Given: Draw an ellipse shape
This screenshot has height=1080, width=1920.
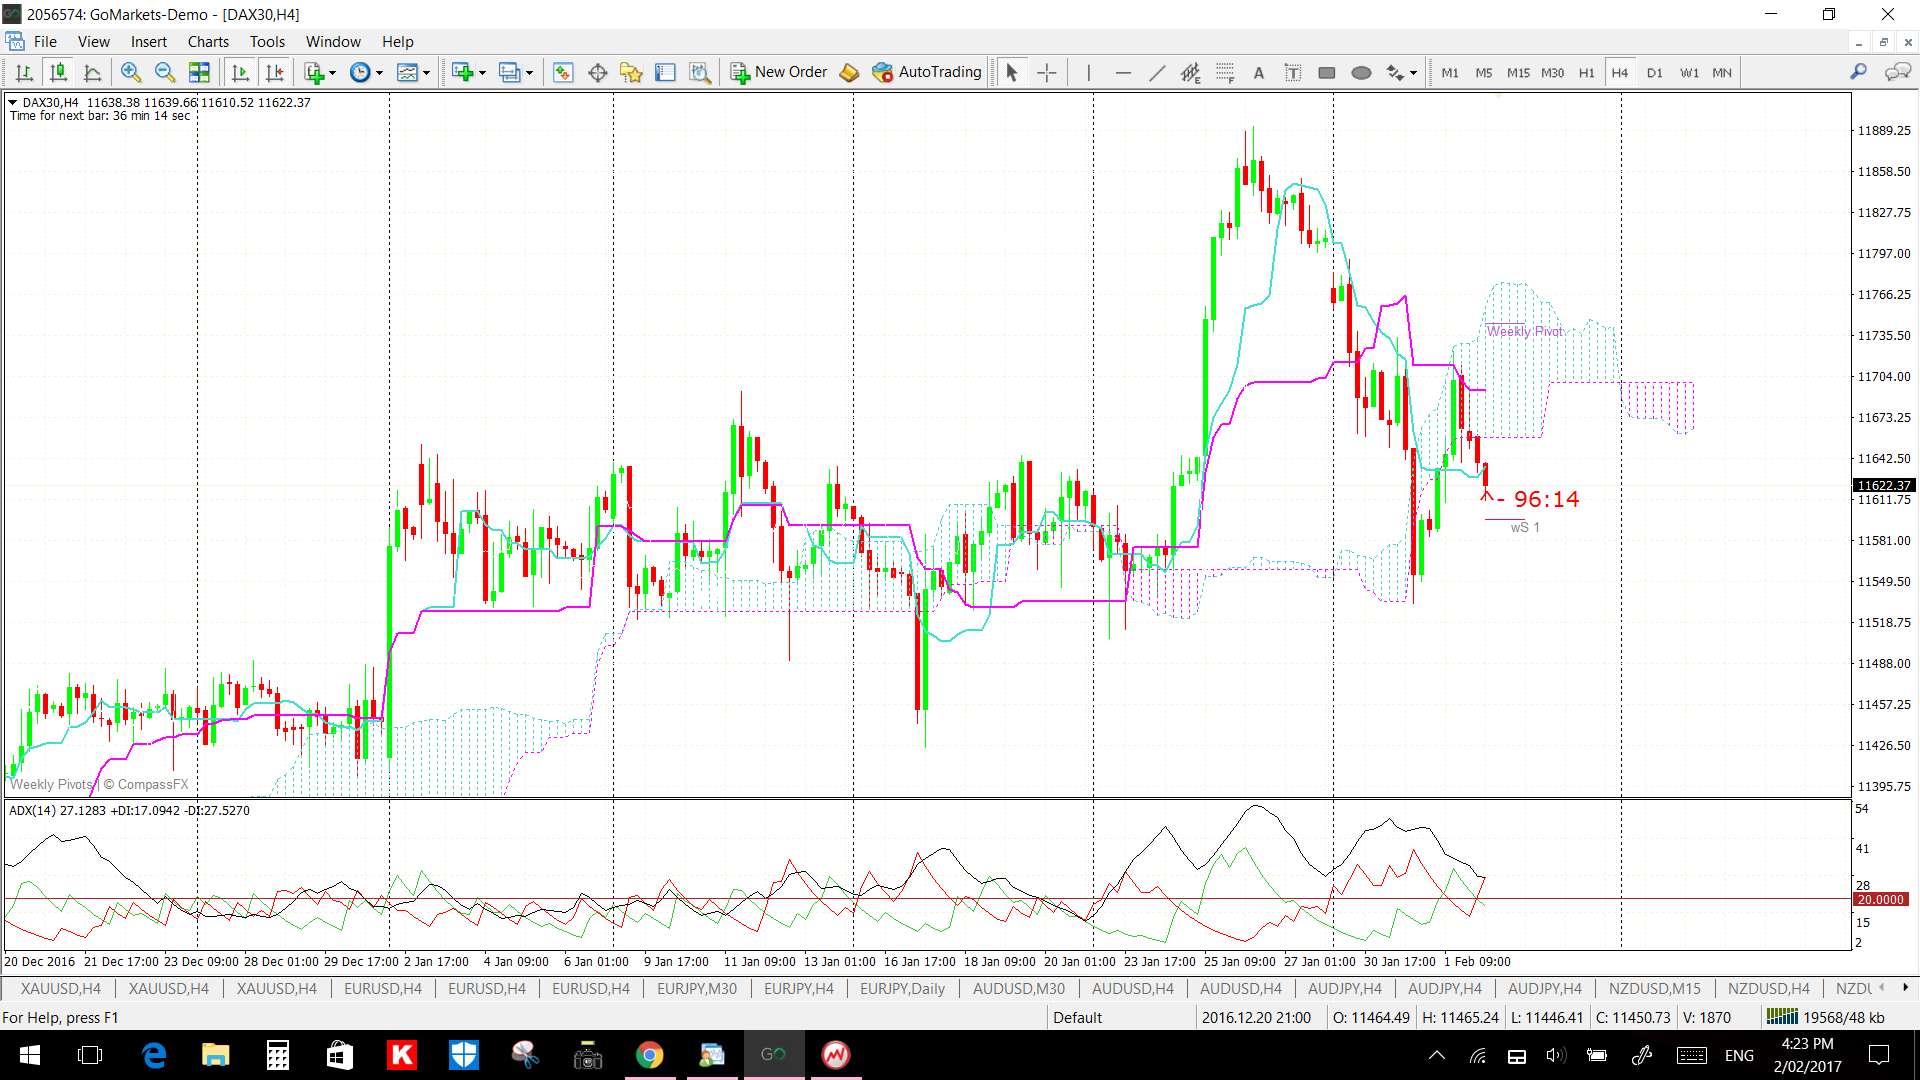Looking at the screenshot, I should [1361, 72].
